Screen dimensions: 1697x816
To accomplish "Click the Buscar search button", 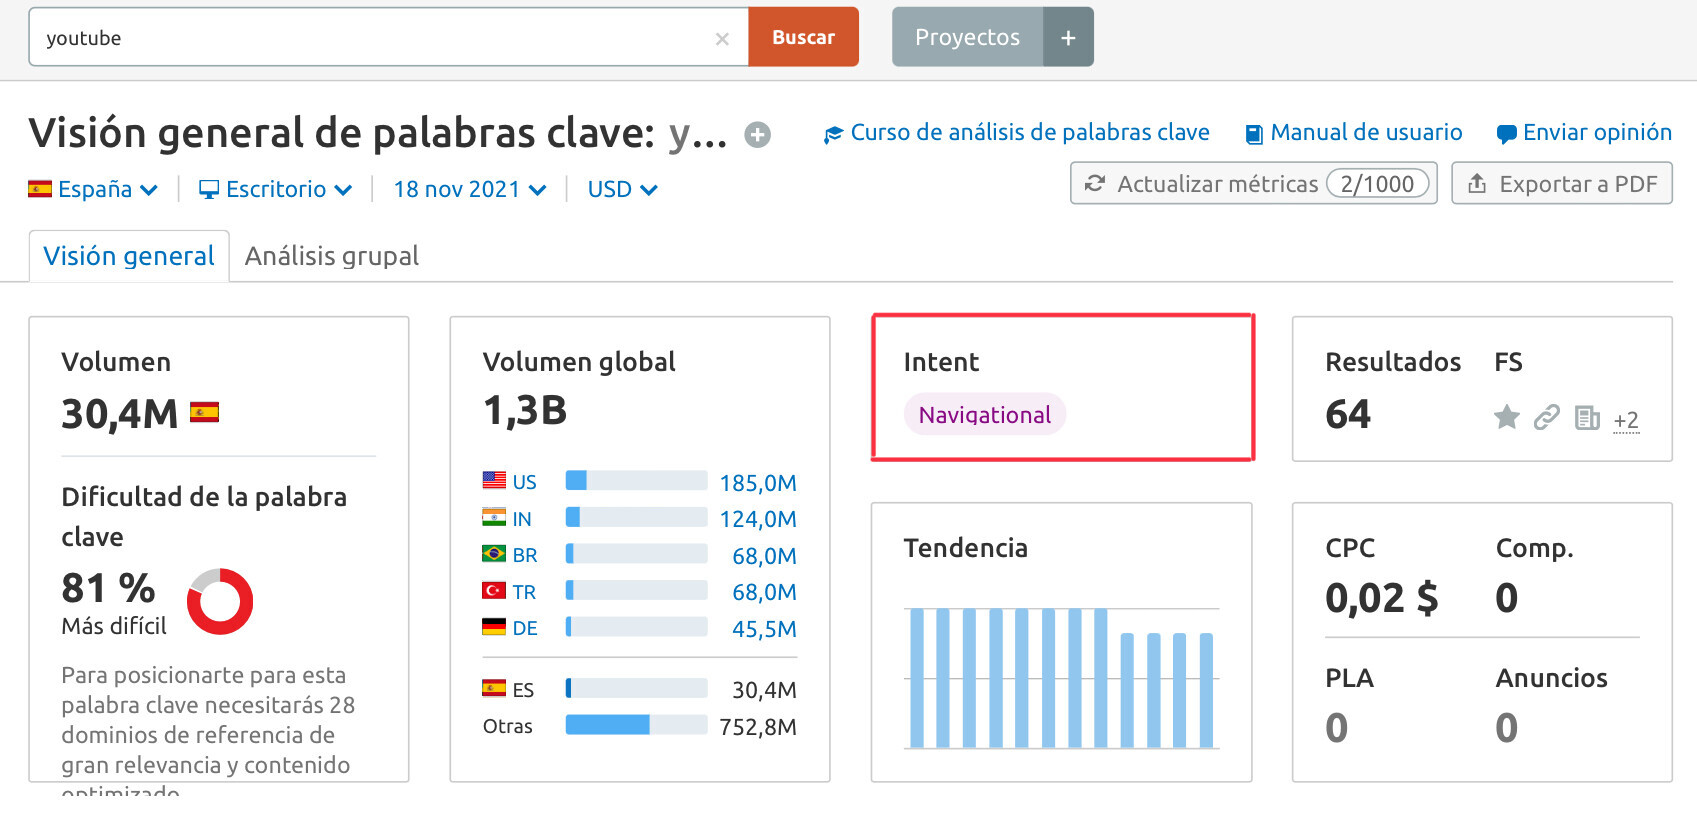I will (803, 37).
